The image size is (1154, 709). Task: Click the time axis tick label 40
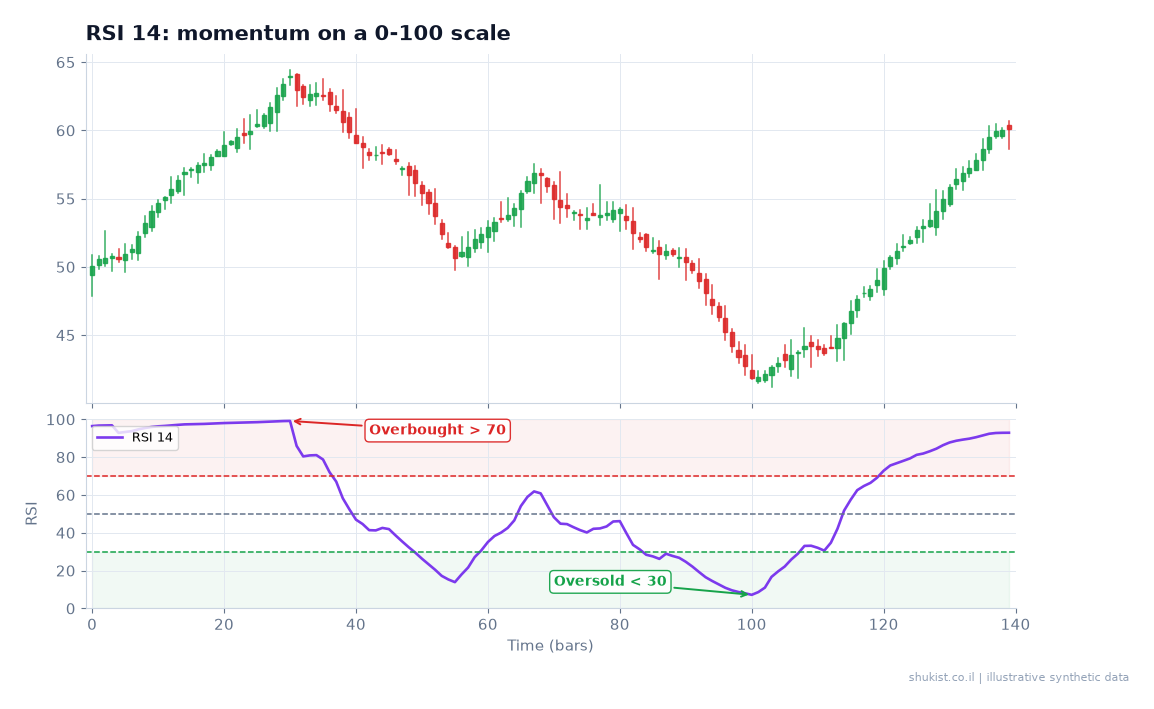coord(356,625)
